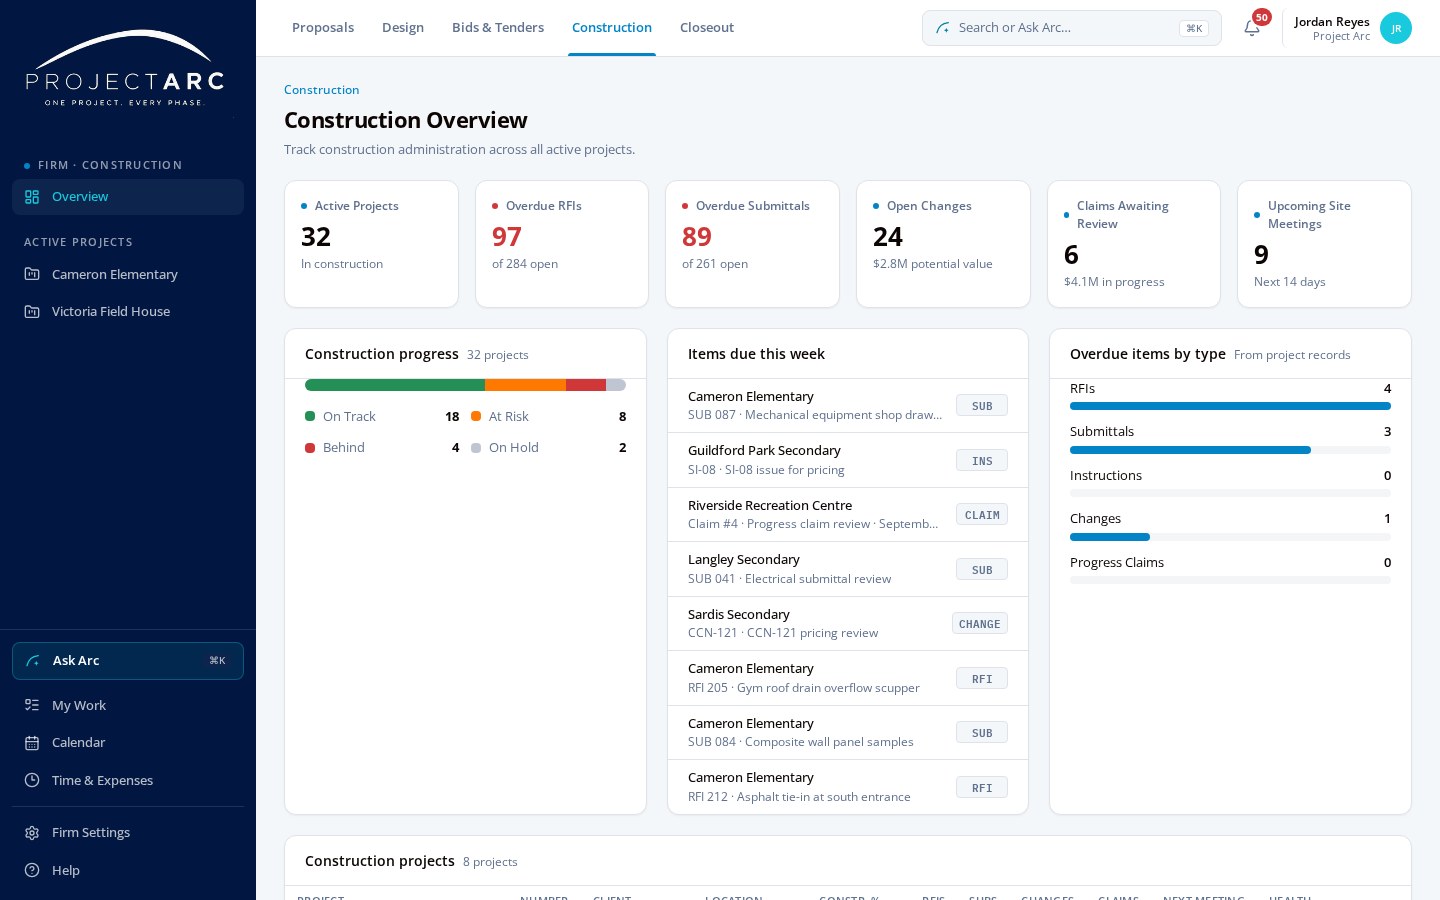Open the Open Changes card
The width and height of the screenshot is (1440, 900).
click(943, 244)
